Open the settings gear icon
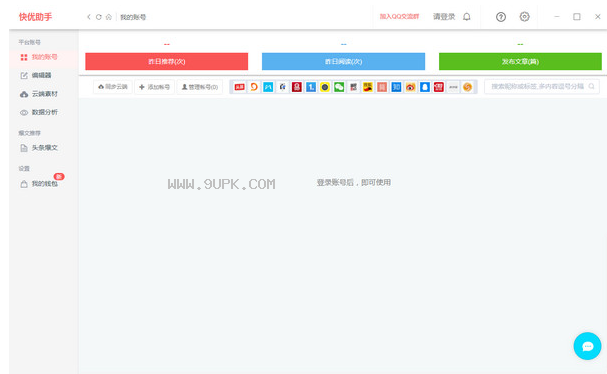 coord(525,17)
